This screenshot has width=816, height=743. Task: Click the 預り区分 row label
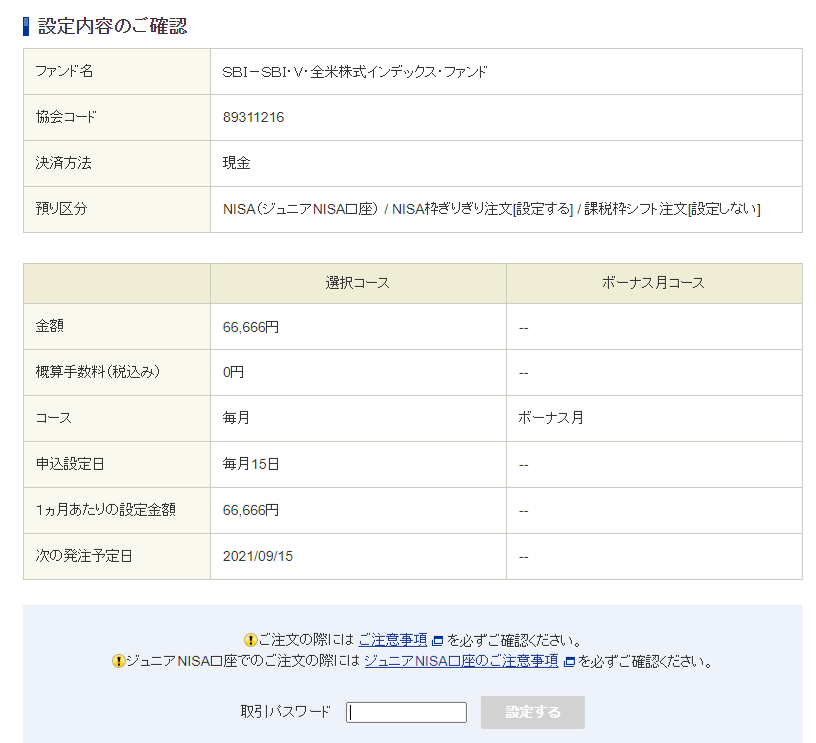(61, 209)
